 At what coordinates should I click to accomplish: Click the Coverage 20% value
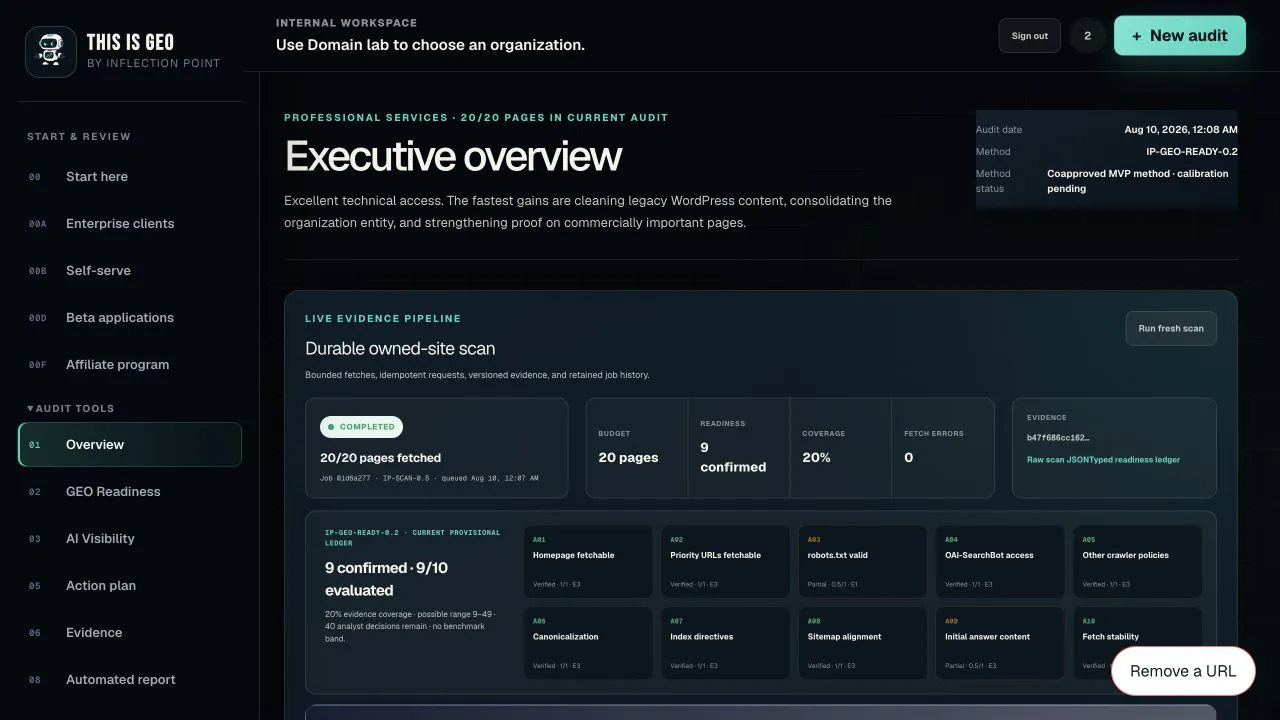pos(816,457)
